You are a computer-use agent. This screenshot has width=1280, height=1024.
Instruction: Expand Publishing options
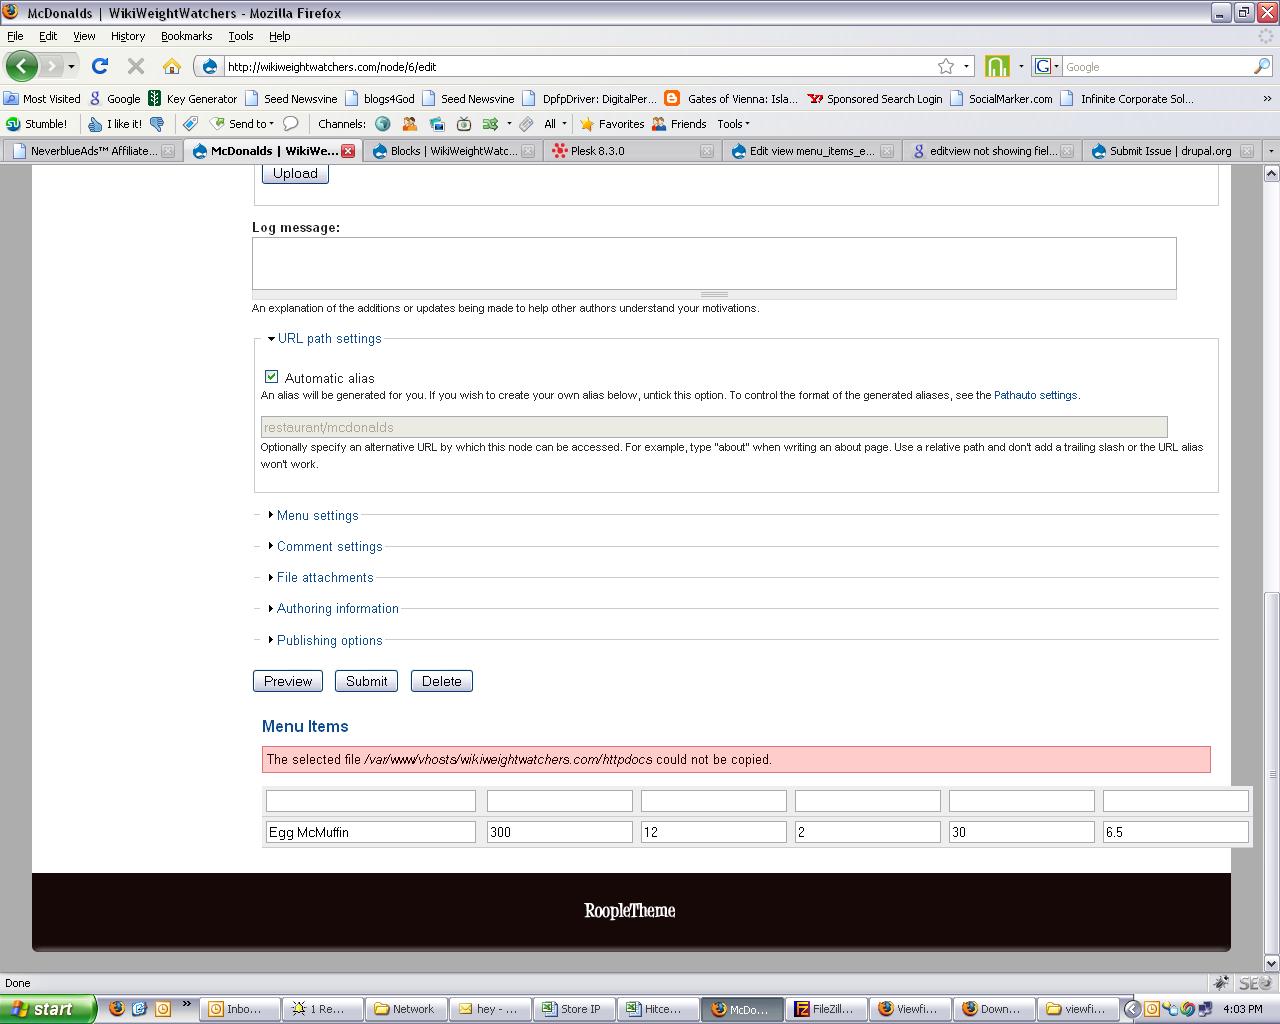click(329, 640)
